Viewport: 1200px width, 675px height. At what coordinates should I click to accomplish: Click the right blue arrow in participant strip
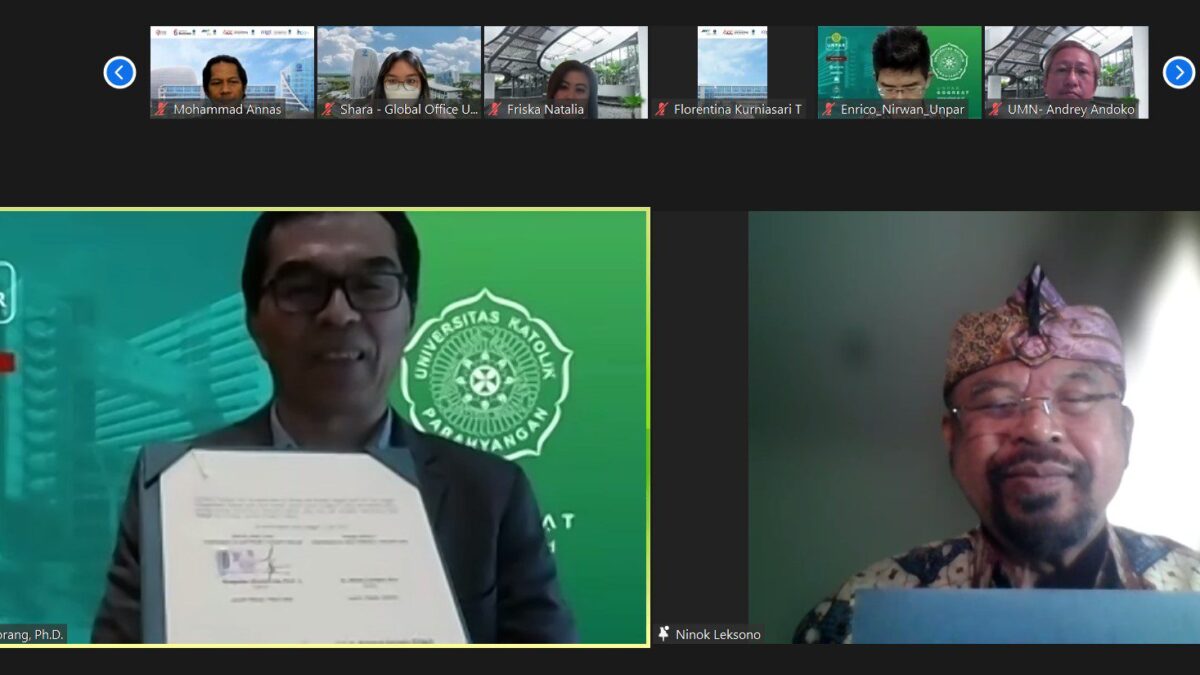(1178, 72)
